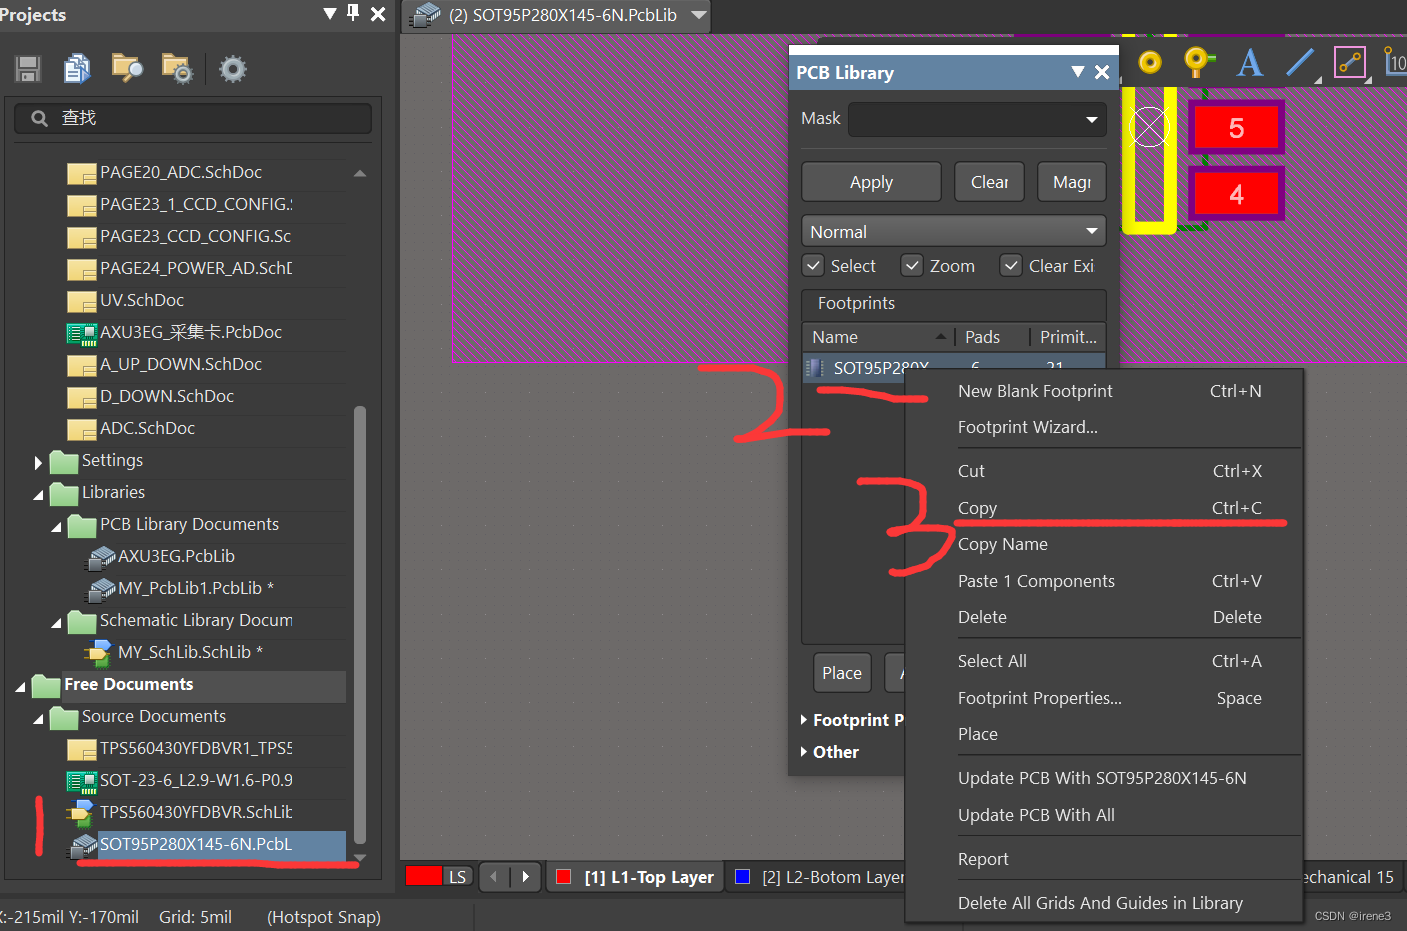Select the place line tool
The width and height of the screenshot is (1407, 931).
coord(1300,62)
